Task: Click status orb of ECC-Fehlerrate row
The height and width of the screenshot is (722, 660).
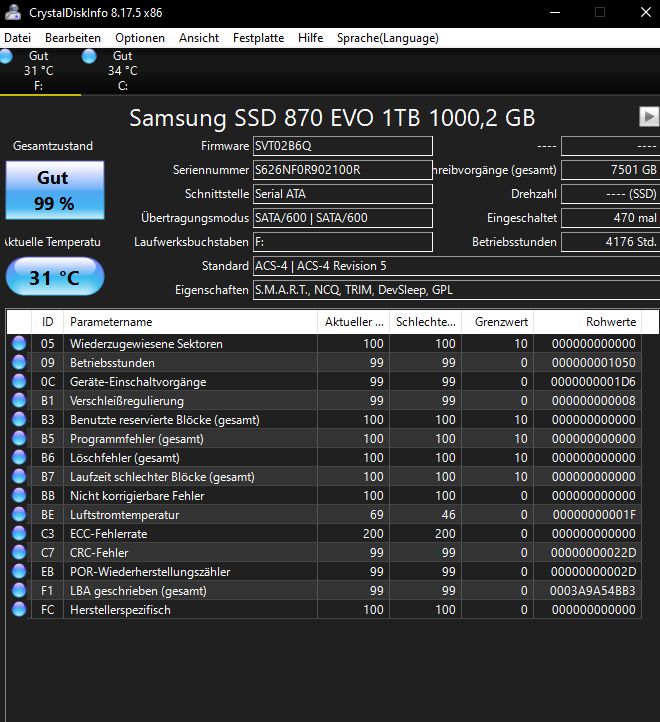Action: coord(19,534)
